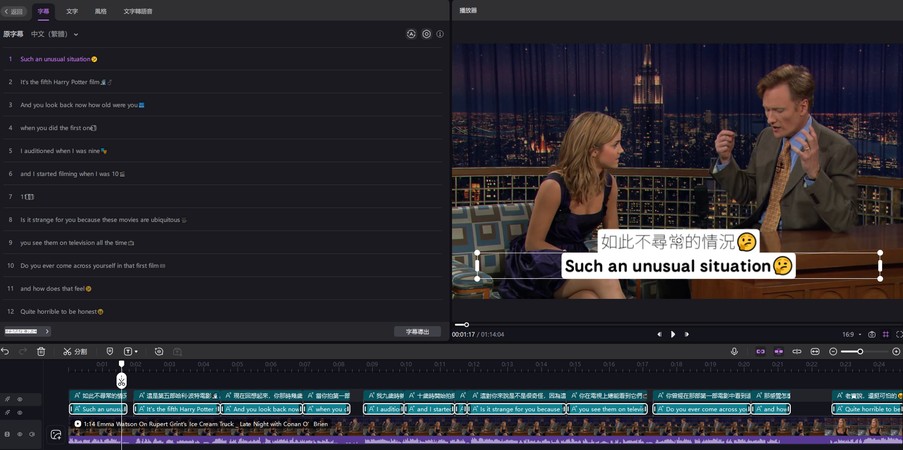Screen dimensions: 903x450
Task: Select subtitle 'Quite horrible to be honest'
Action: [223, 311]
